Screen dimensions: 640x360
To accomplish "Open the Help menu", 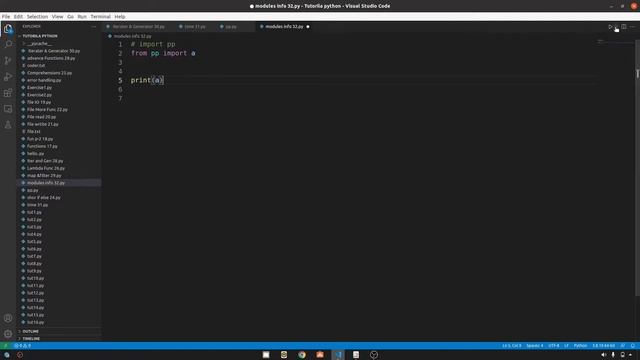I will coord(120,17).
